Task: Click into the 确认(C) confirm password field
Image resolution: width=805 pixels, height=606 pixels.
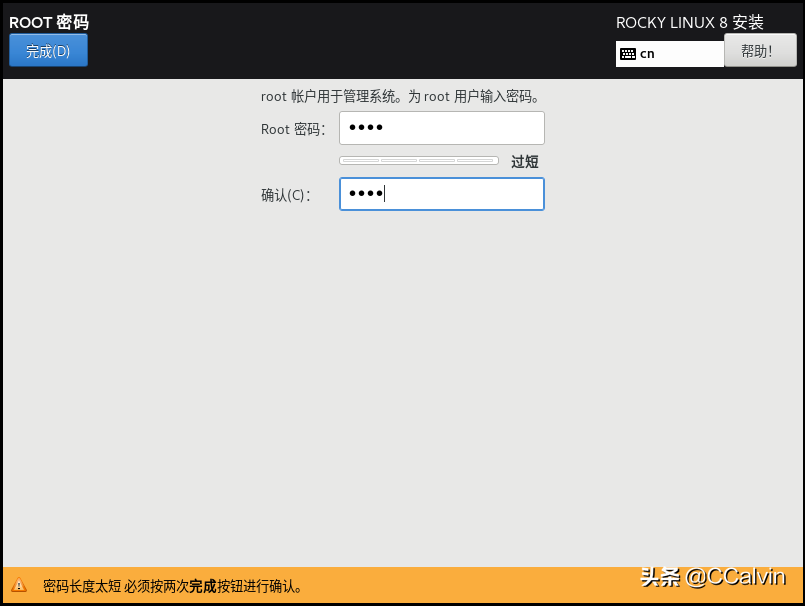Action: pyautogui.click(x=442, y=194)
